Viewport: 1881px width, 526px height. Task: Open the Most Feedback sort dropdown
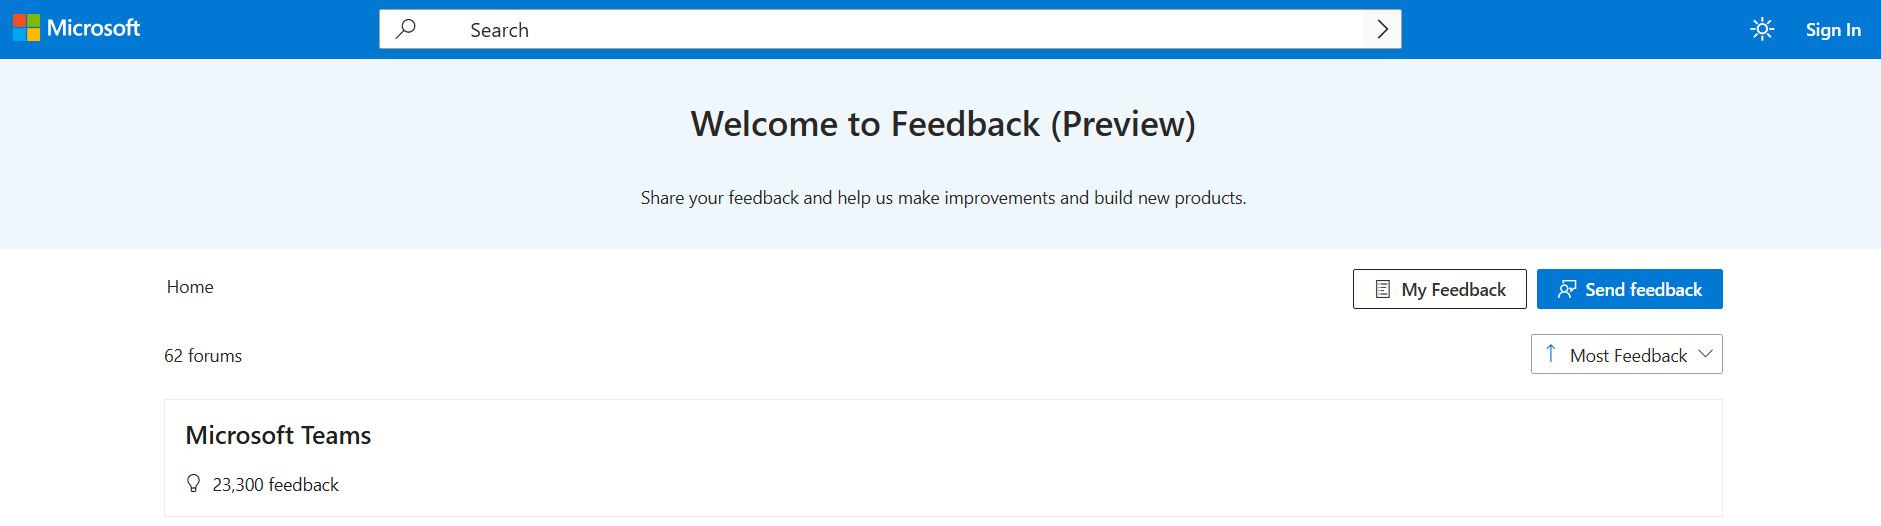(1627, 354)
